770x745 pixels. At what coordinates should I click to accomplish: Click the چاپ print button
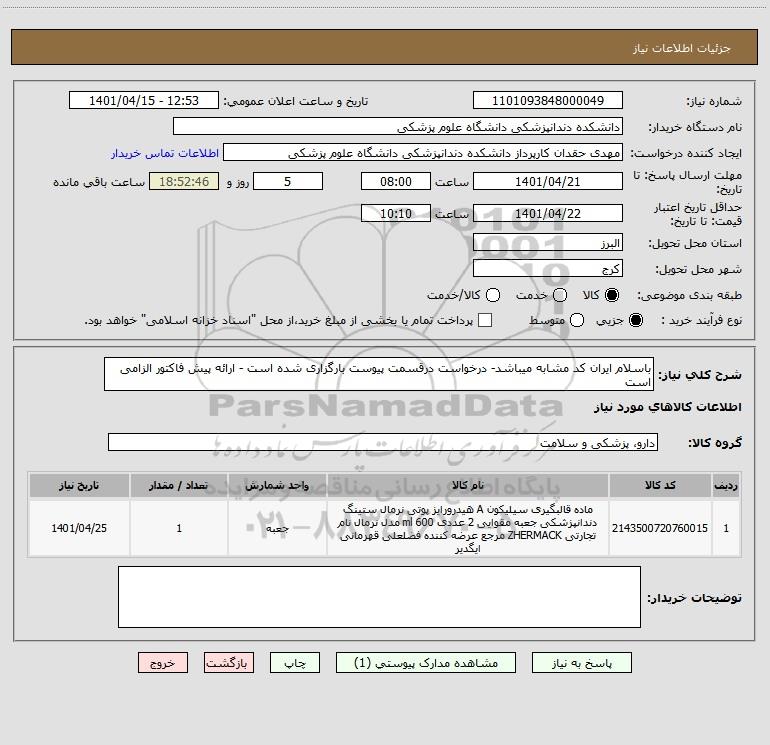pyautogui.click(x=295, y=663)
